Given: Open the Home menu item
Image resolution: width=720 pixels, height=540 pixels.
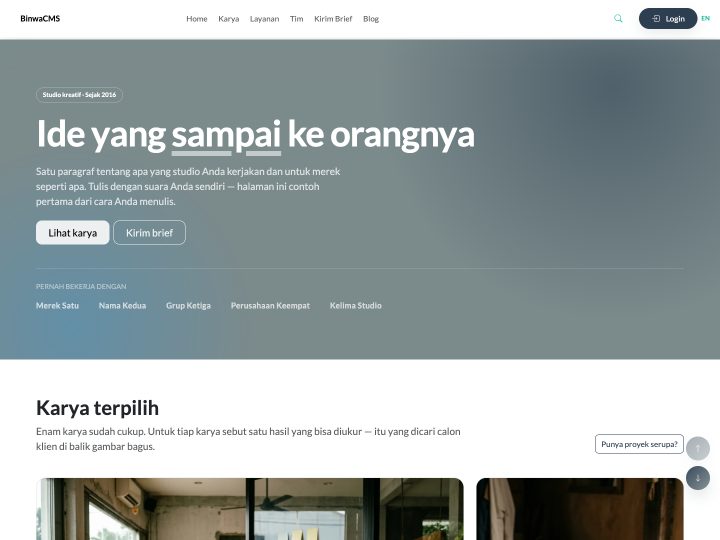Looking at the screenshot, I should [197, 19].
